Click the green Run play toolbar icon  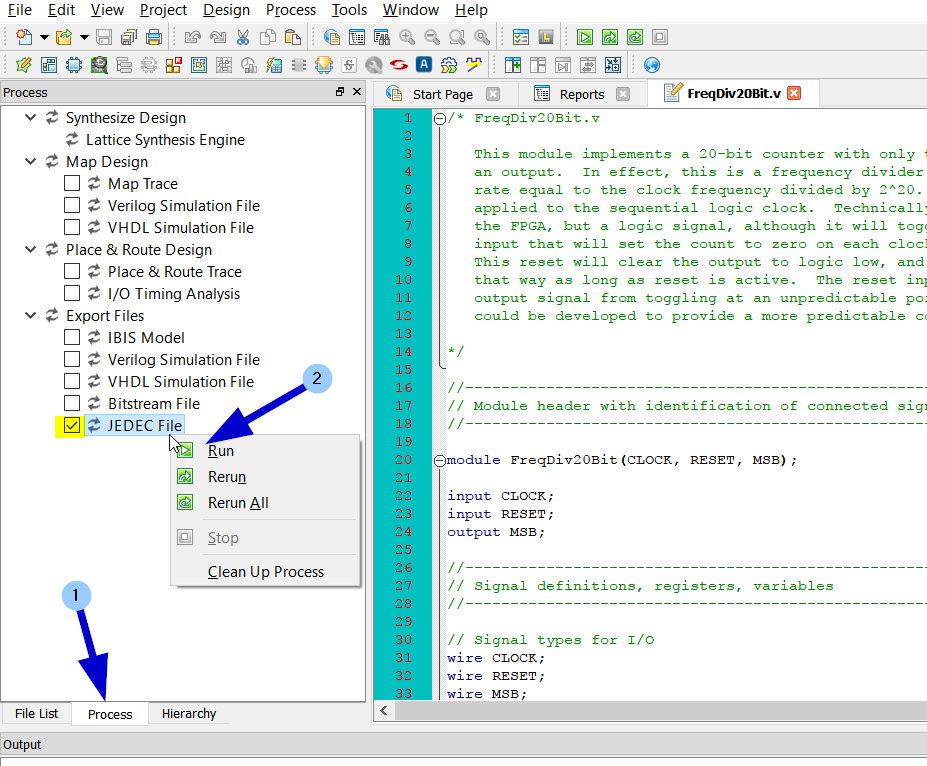click(585, 37)
